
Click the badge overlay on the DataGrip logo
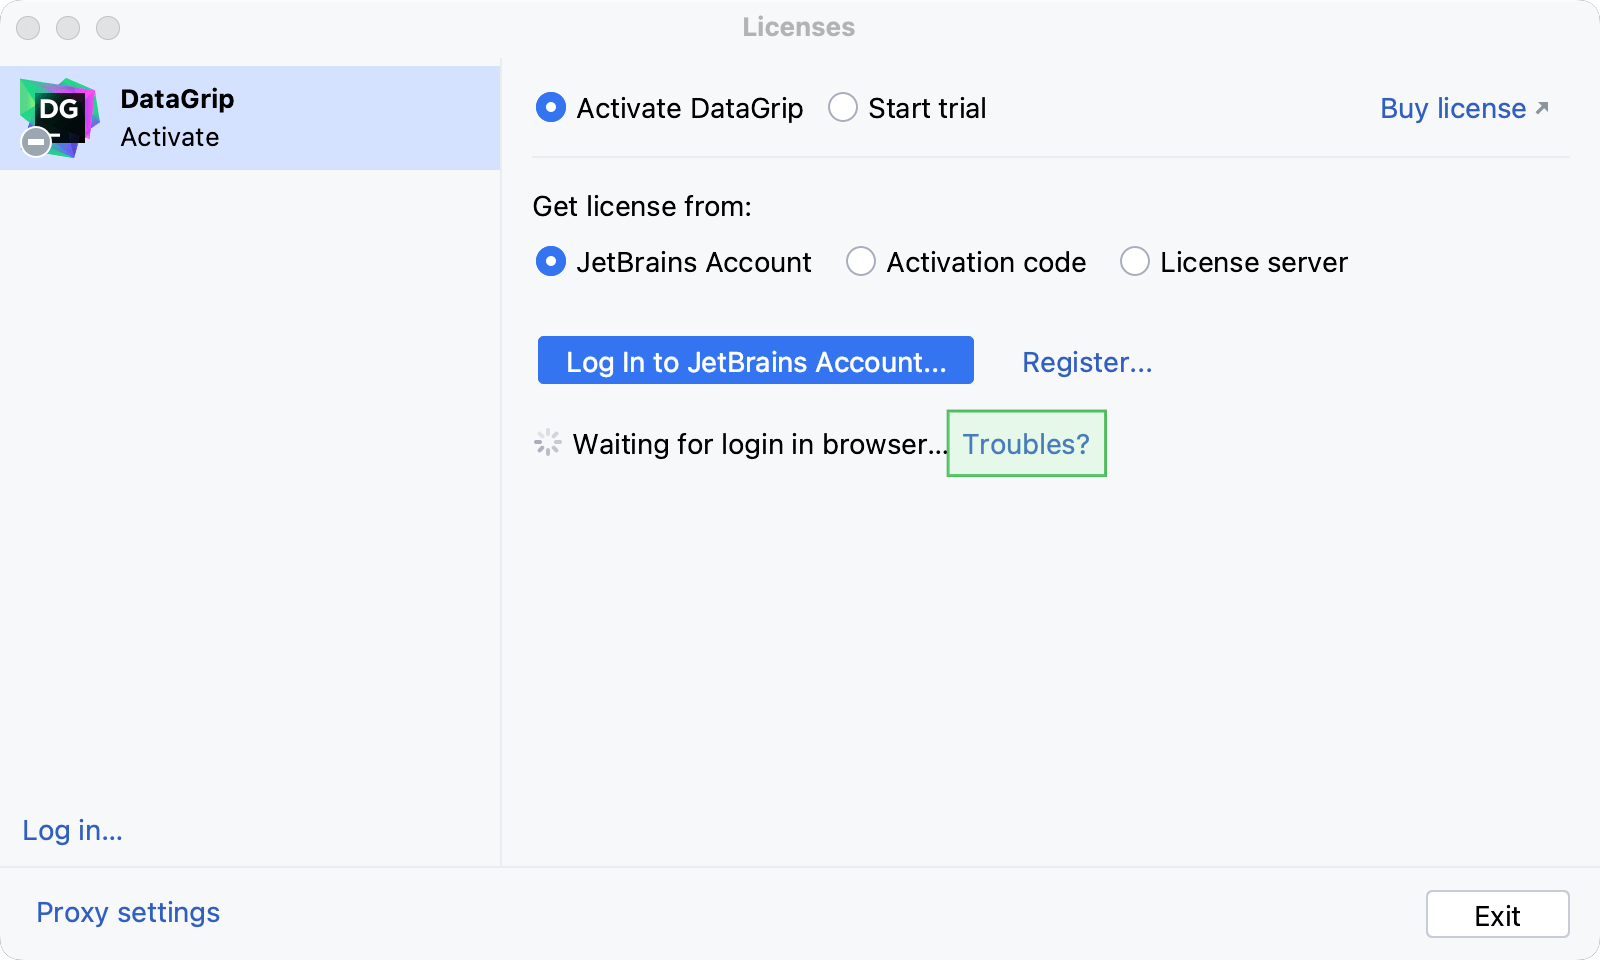[35, 141]
